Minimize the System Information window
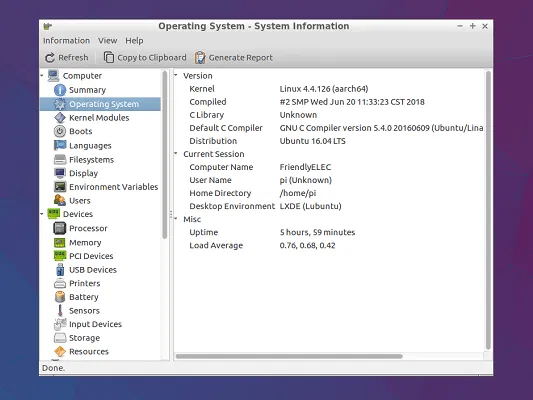This screenshot has width=533, height=400. click(460, 26)
